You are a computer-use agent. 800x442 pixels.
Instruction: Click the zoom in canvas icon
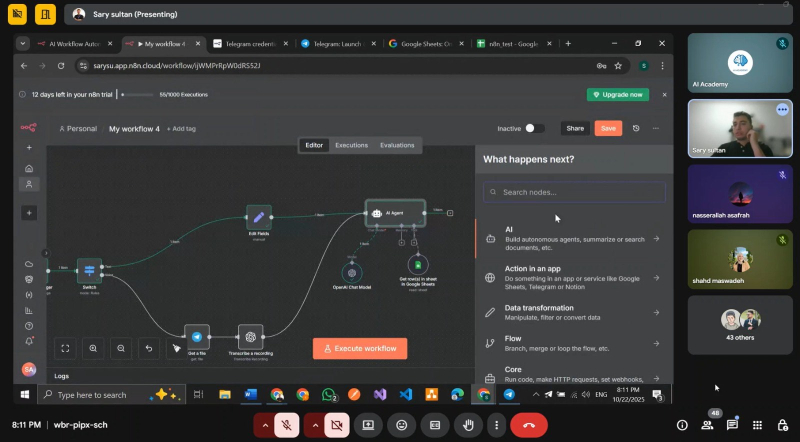click(x=93, y=348)
